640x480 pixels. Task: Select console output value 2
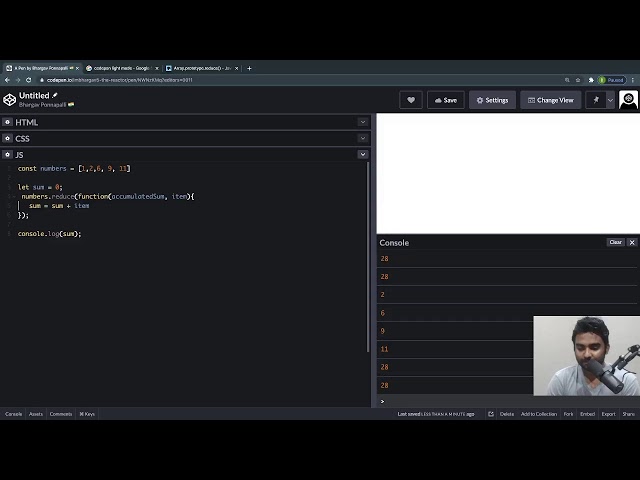(x=382, y=295)
